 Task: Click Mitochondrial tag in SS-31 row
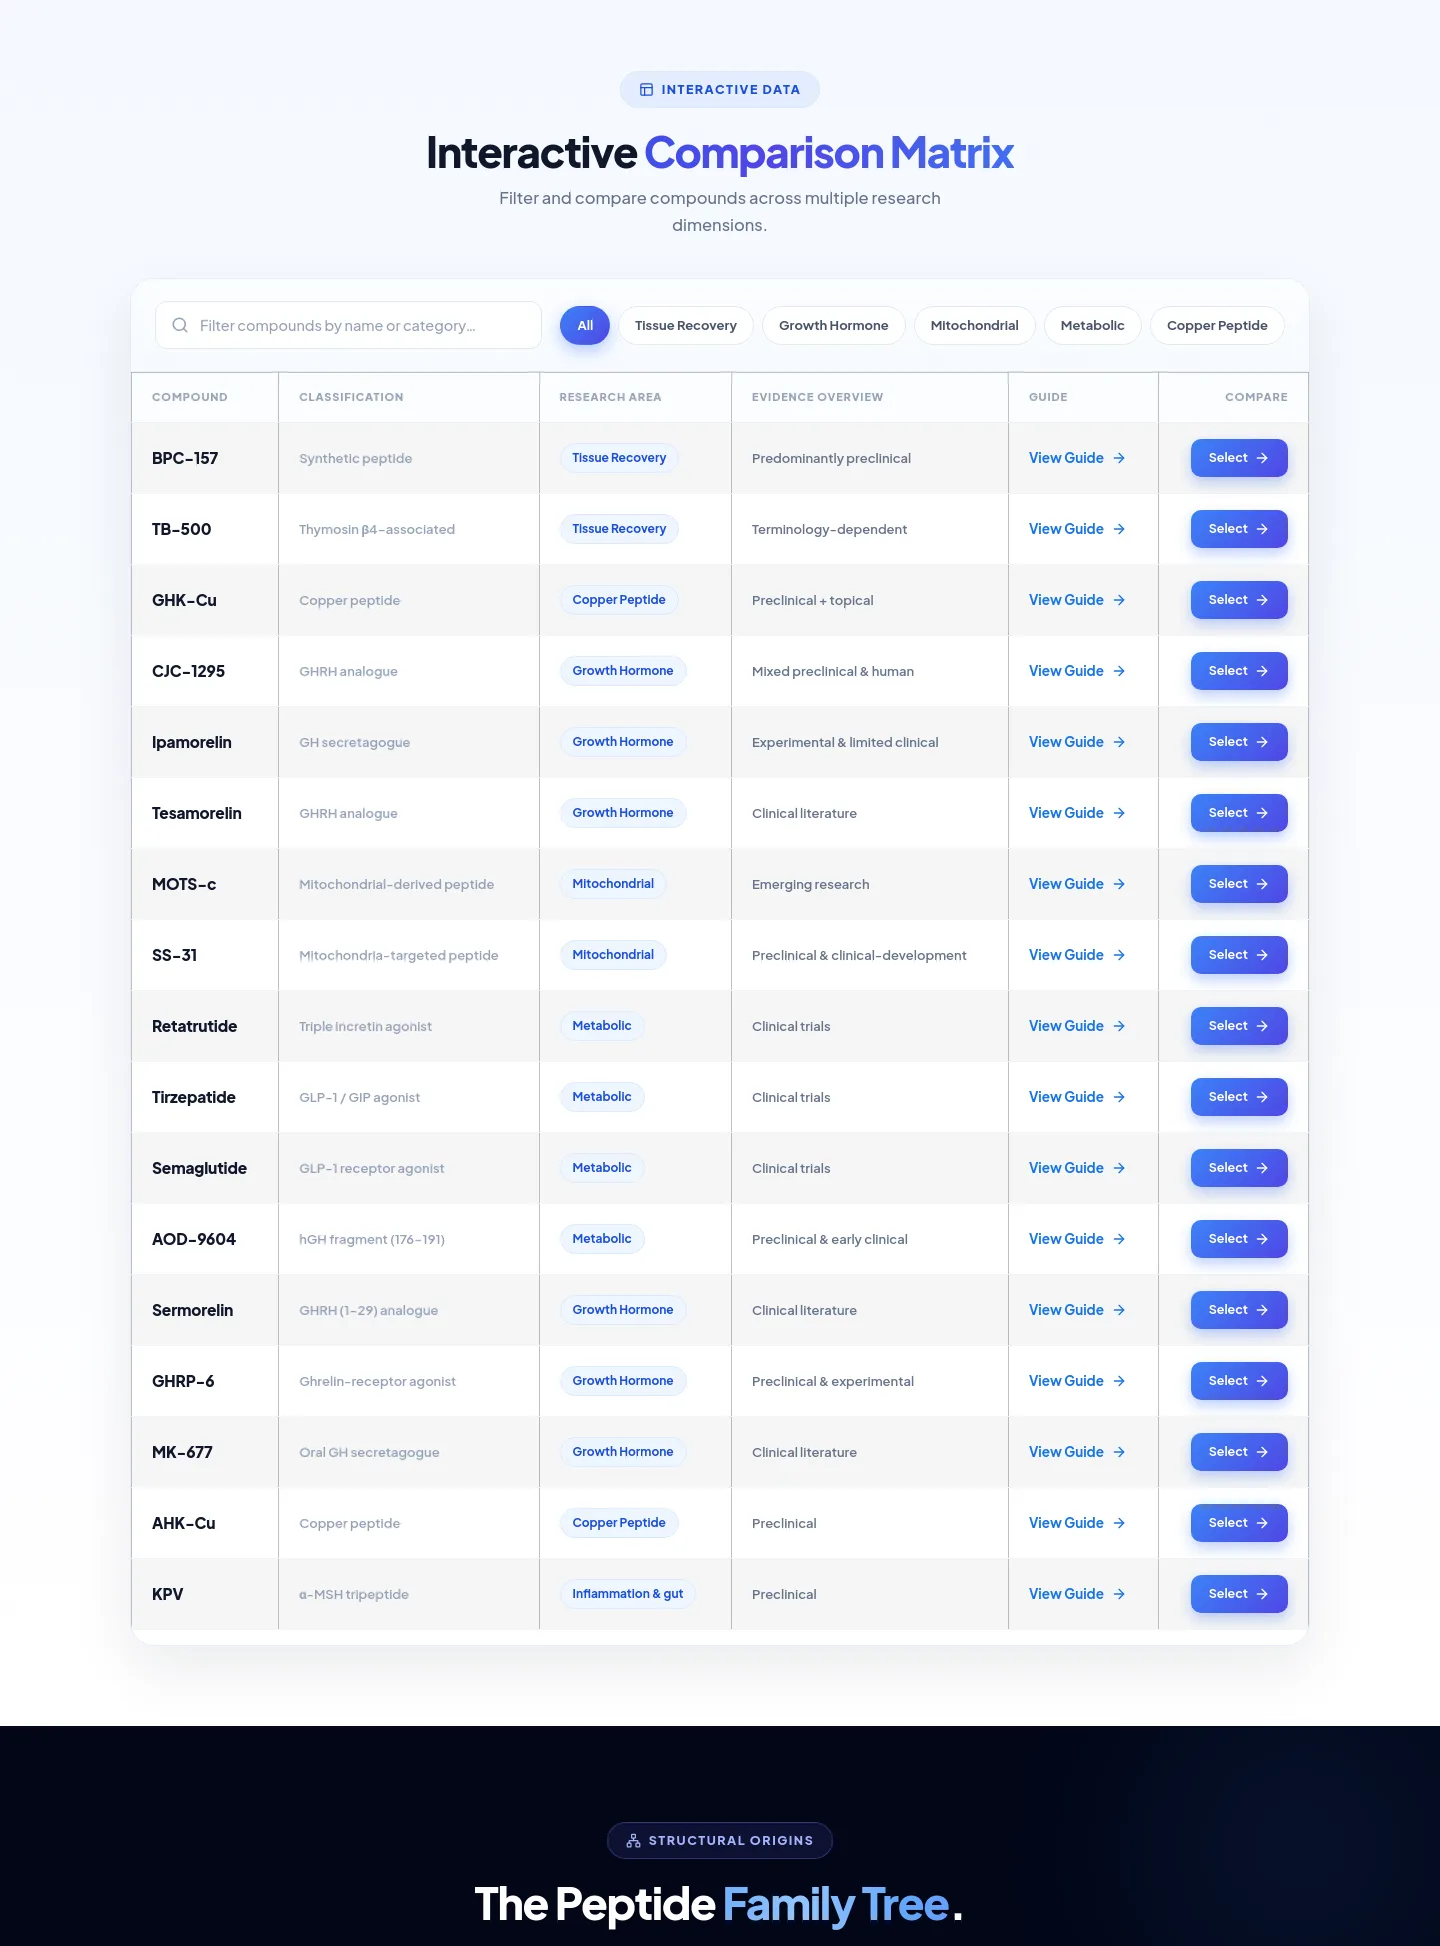pos(613,955)
